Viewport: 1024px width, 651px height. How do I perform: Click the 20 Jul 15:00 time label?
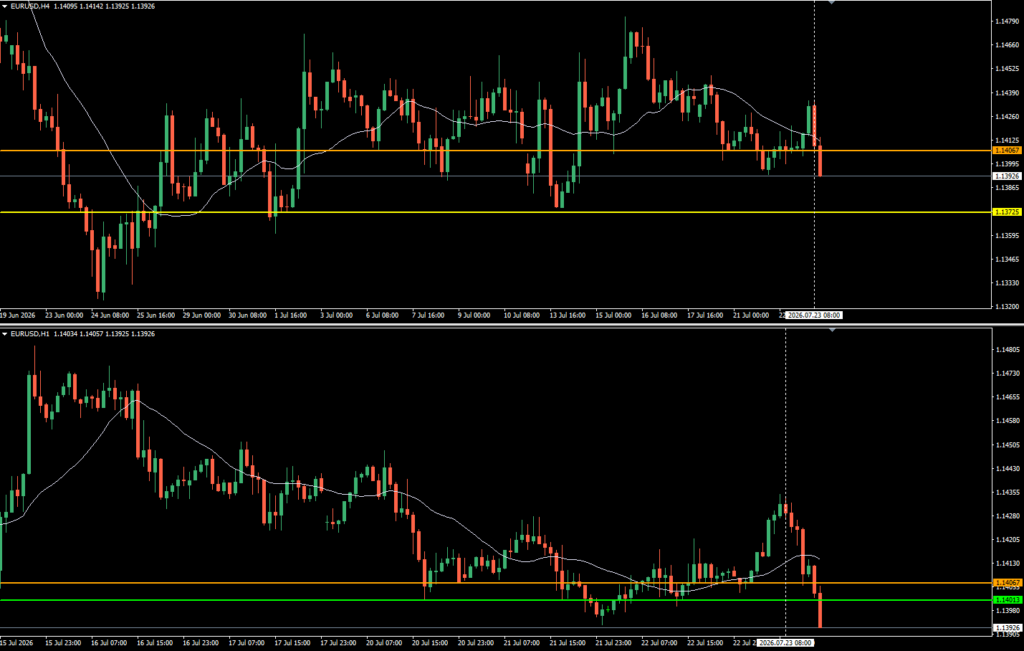(x=432, y=643)
